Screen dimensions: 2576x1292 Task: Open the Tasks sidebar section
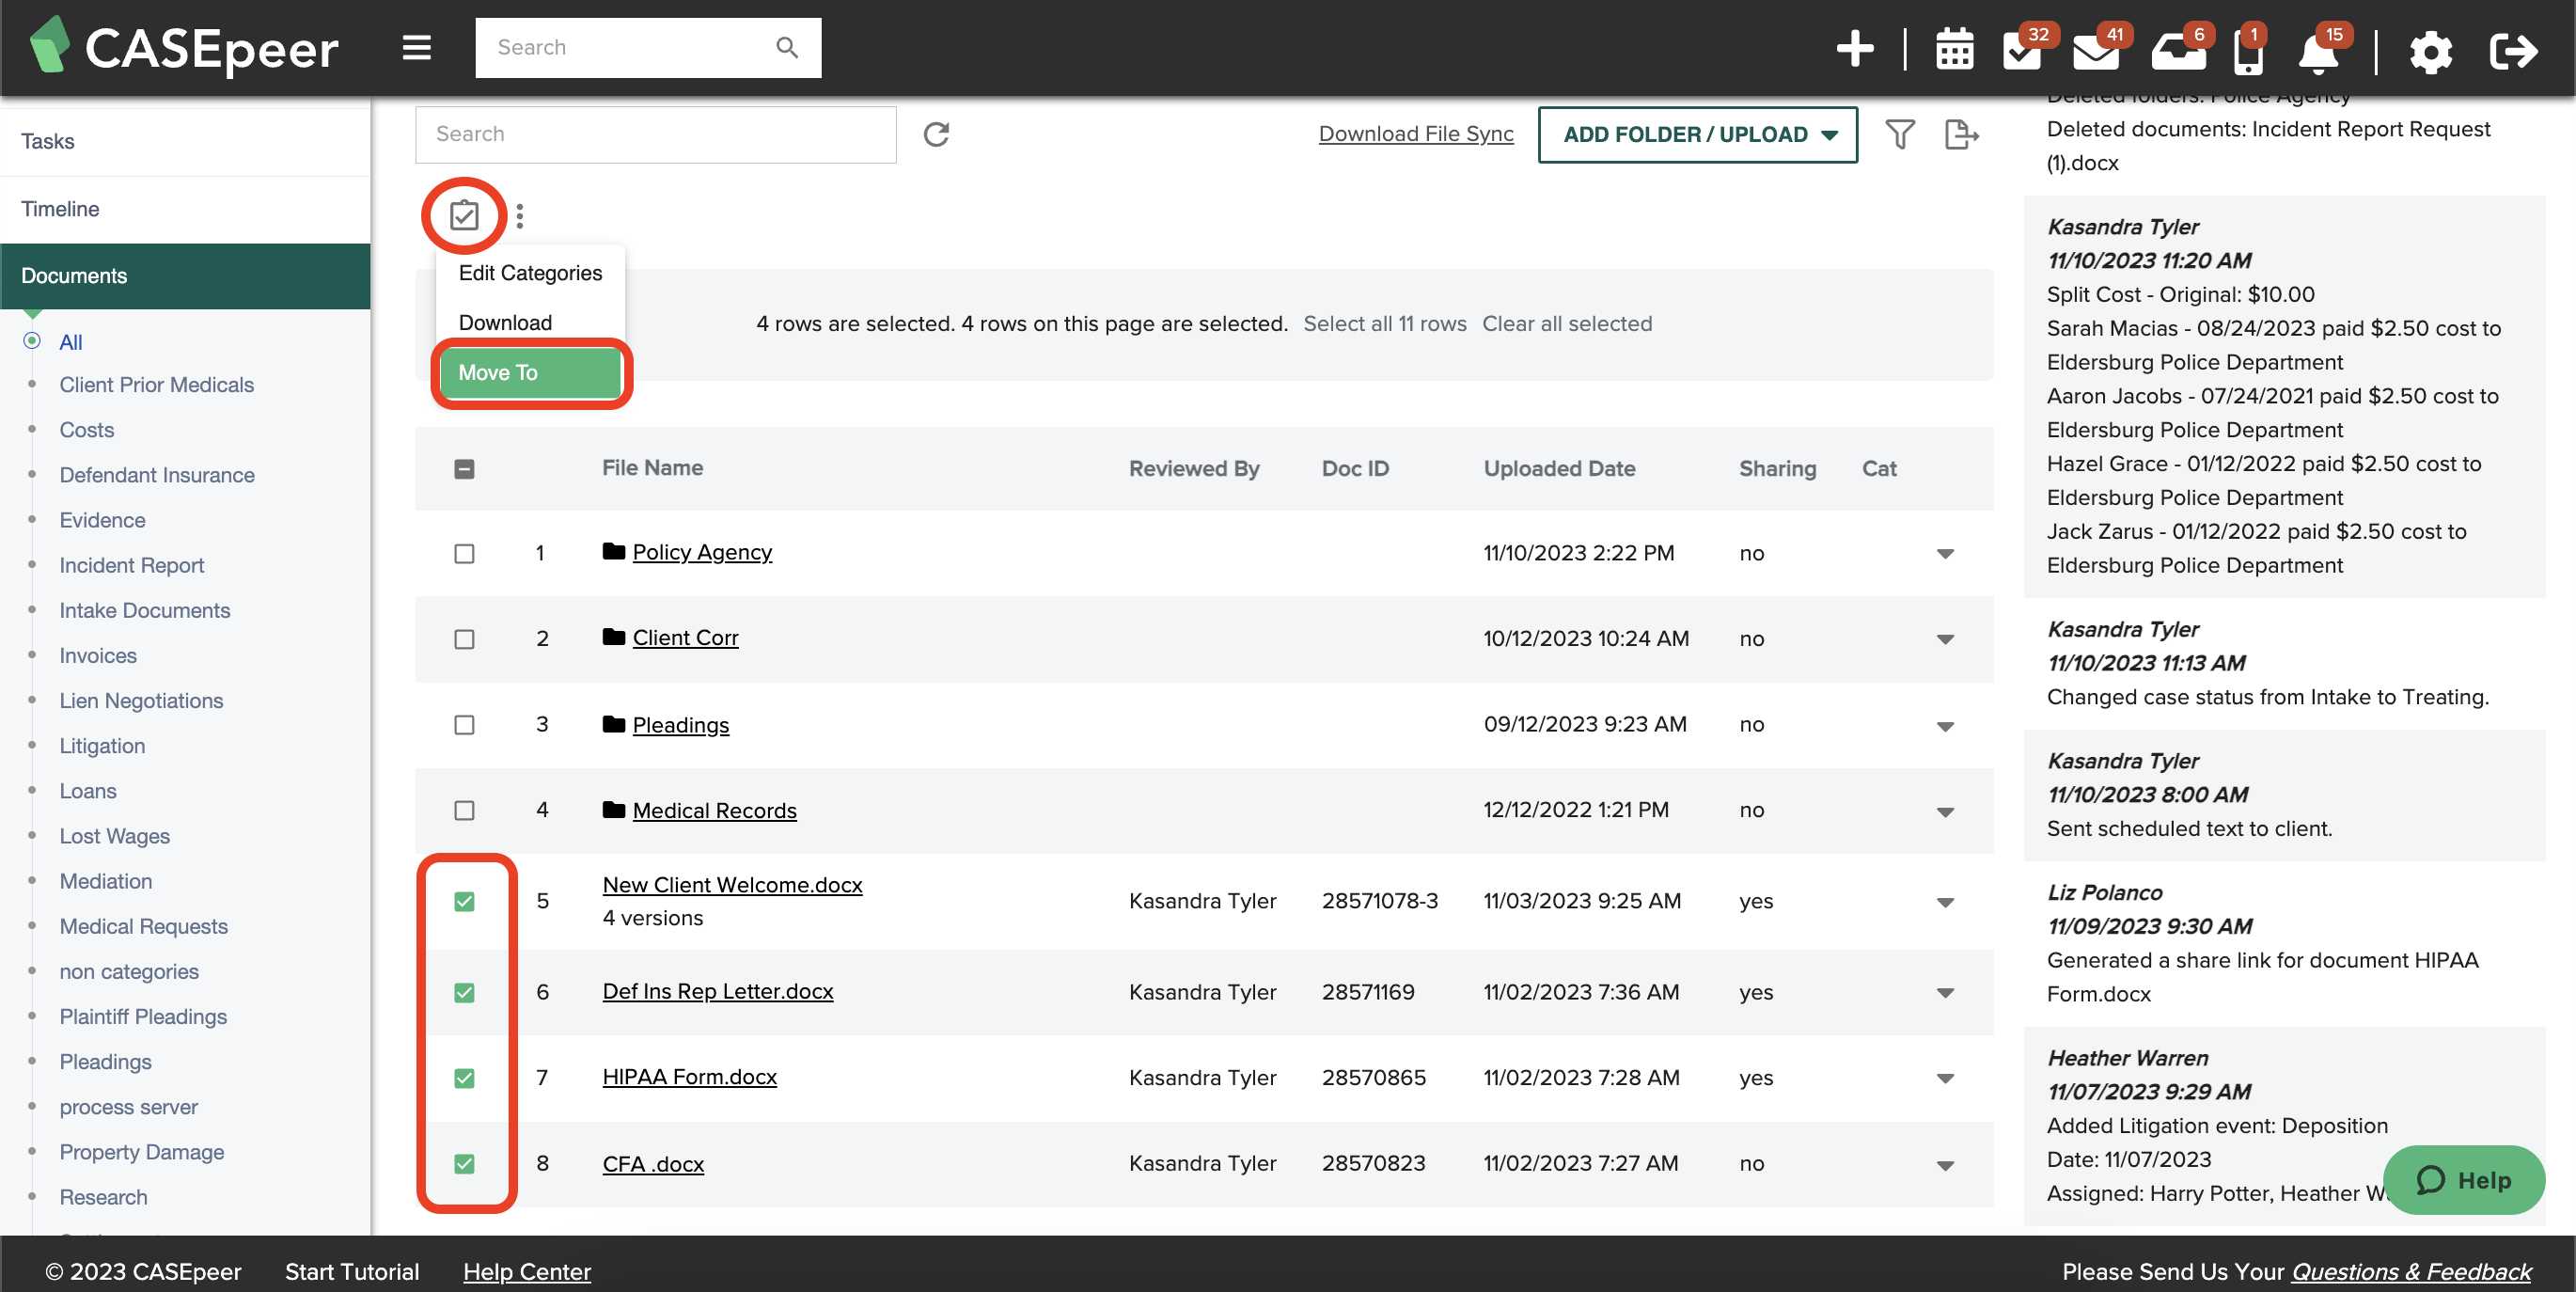[185, 141]
